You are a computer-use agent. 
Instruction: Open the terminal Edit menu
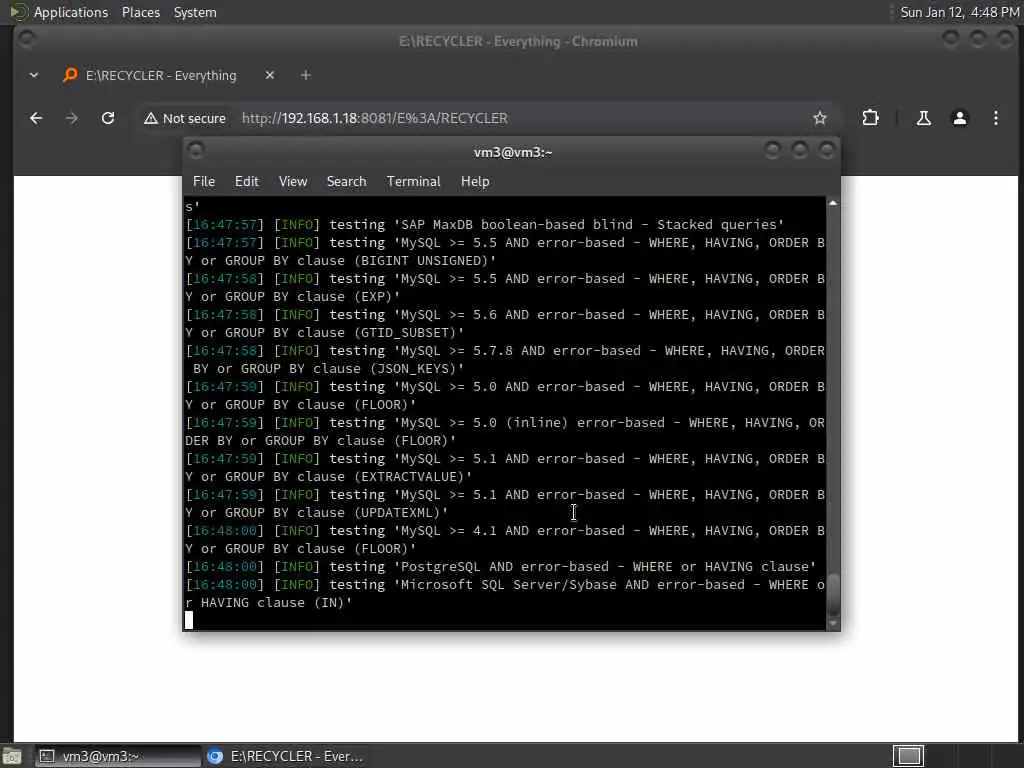246,182
